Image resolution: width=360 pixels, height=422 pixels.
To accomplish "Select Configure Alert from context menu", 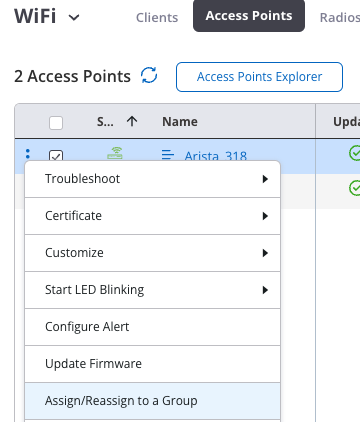I will tap(153, 327).
